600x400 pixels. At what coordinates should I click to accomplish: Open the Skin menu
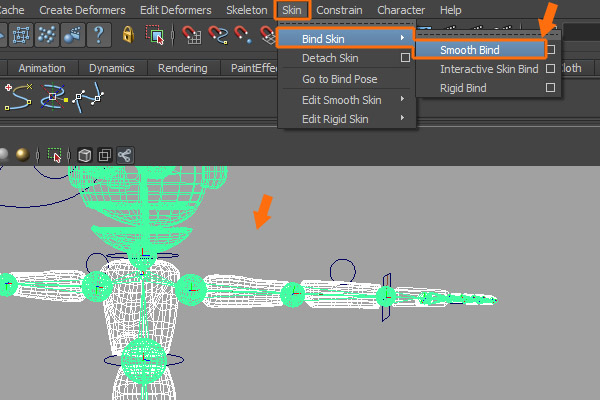pos(292,10)
